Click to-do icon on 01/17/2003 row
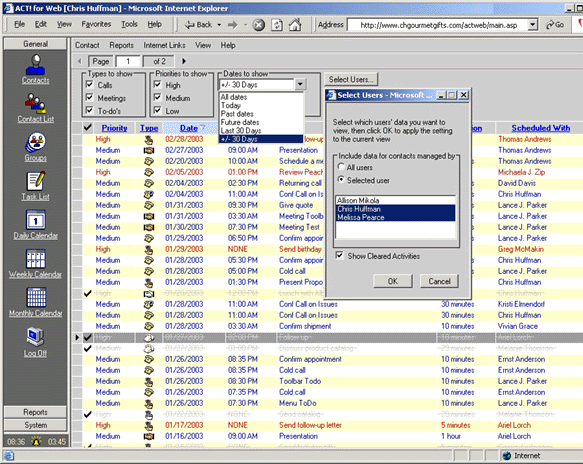Image resolution: width=583 pixels, height=464 pixels. (149, 425)
